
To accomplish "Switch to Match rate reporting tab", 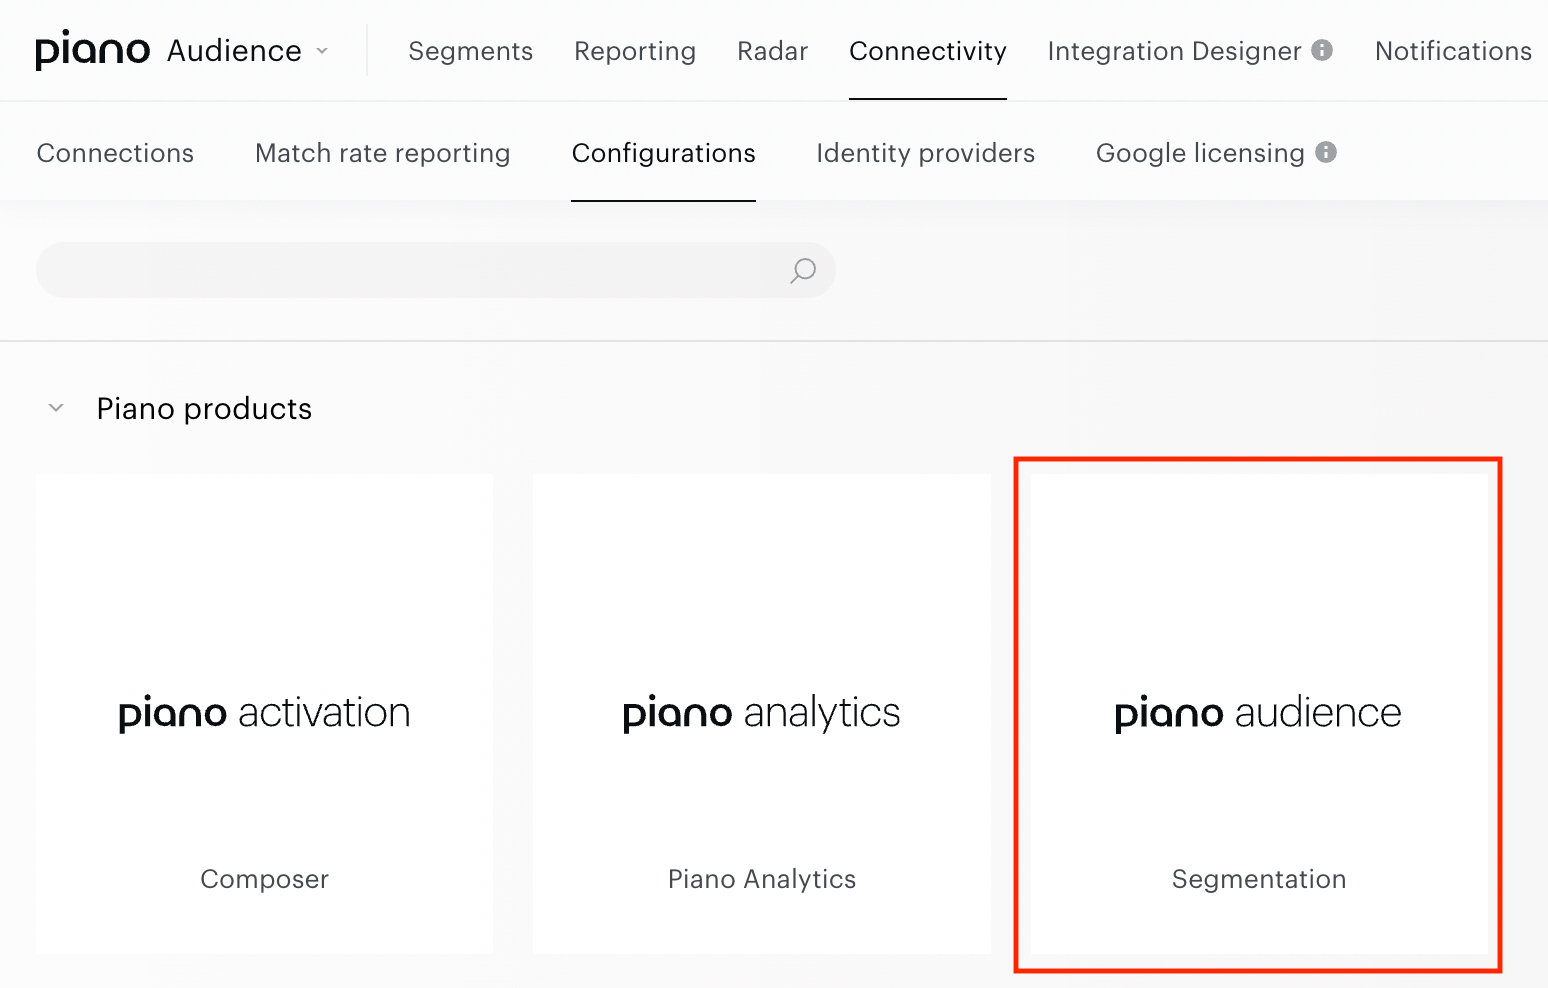I will point(382,153).
